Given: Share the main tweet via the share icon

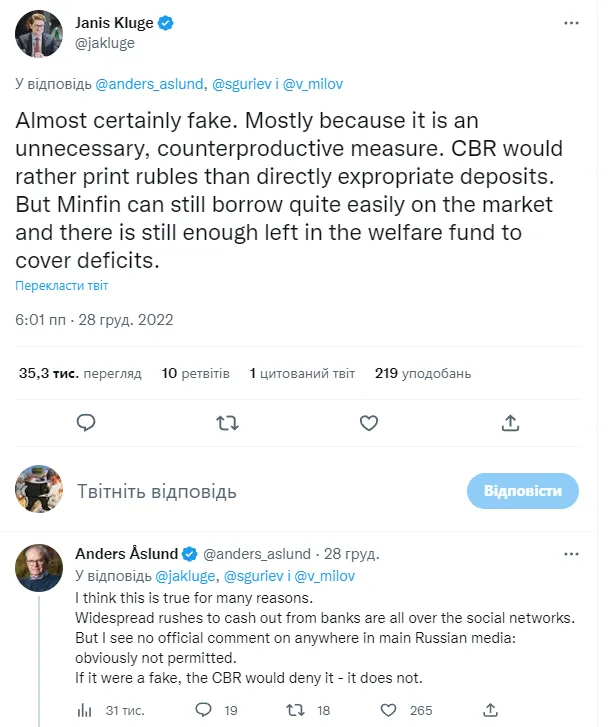Looking at the screenshot, I should pyautogui.click(x=510, y=423).
